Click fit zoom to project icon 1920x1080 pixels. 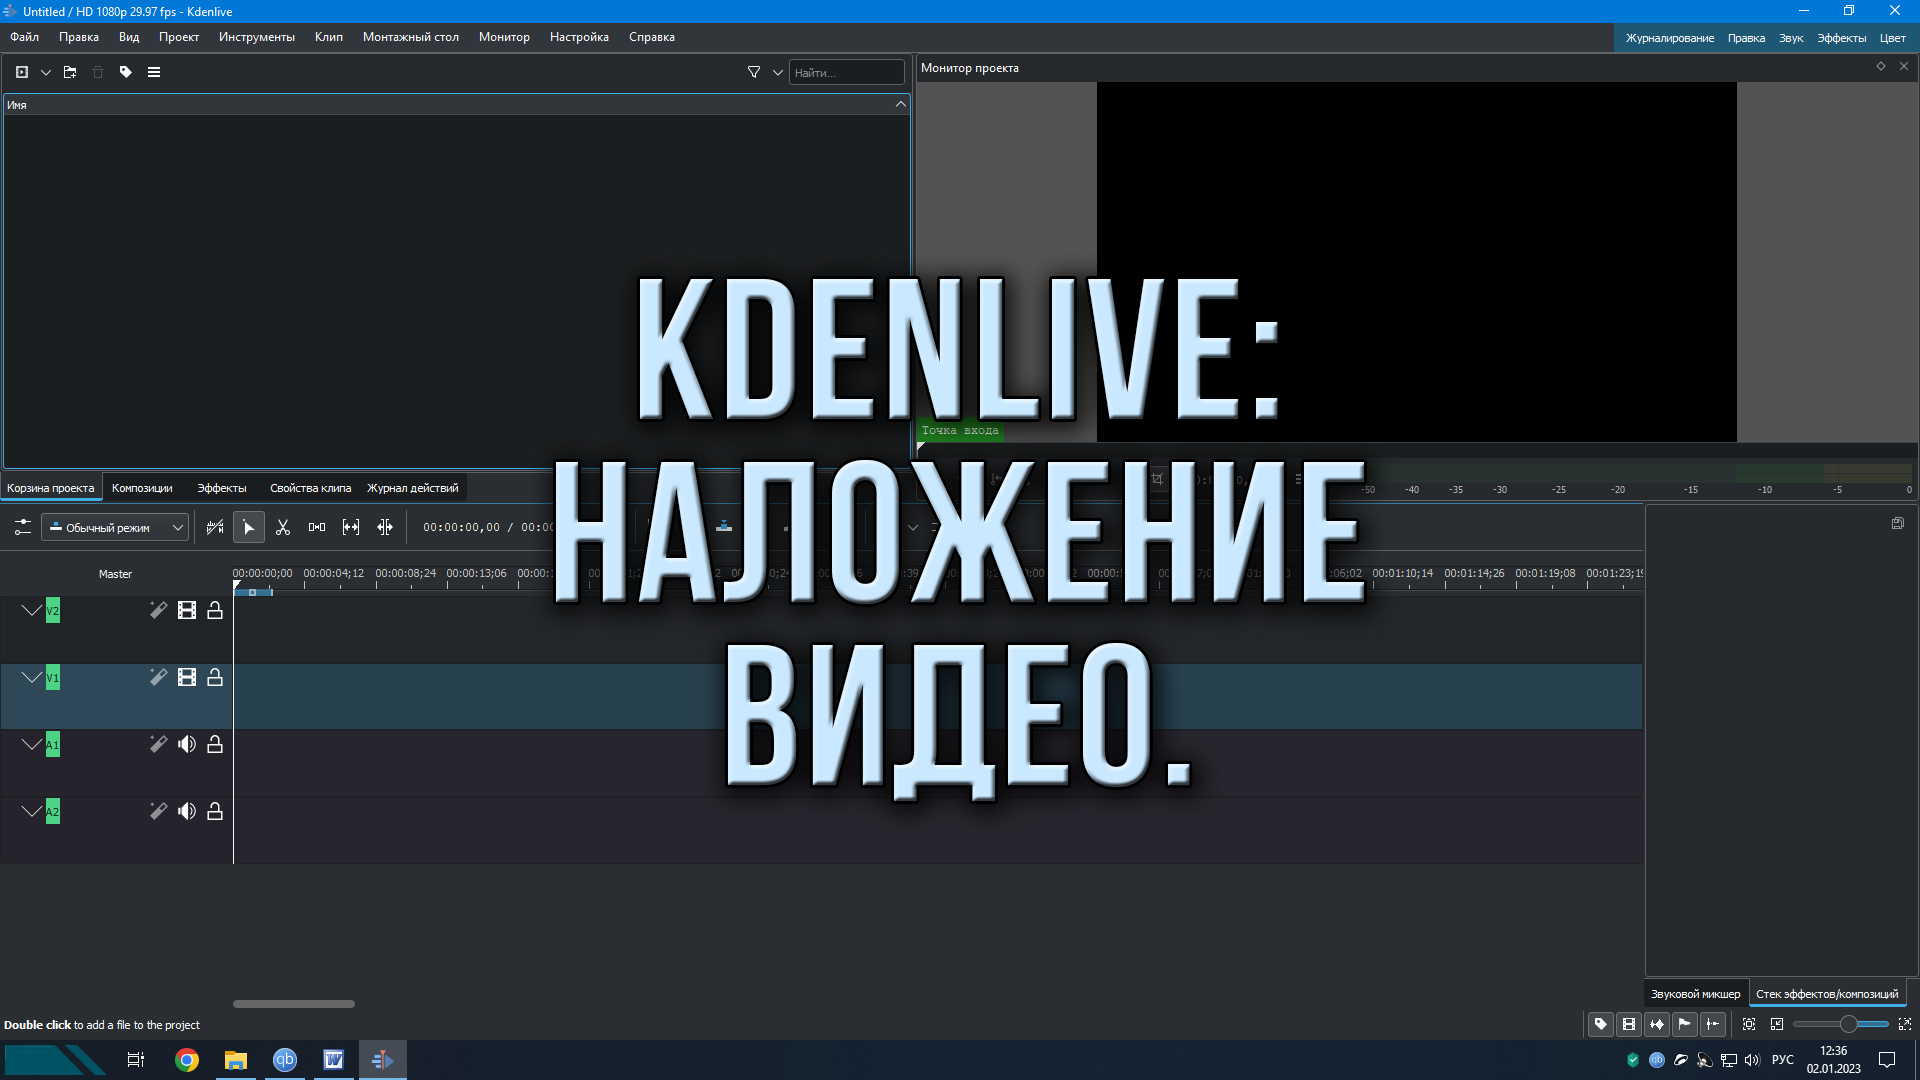[x=1749, y=1024]
